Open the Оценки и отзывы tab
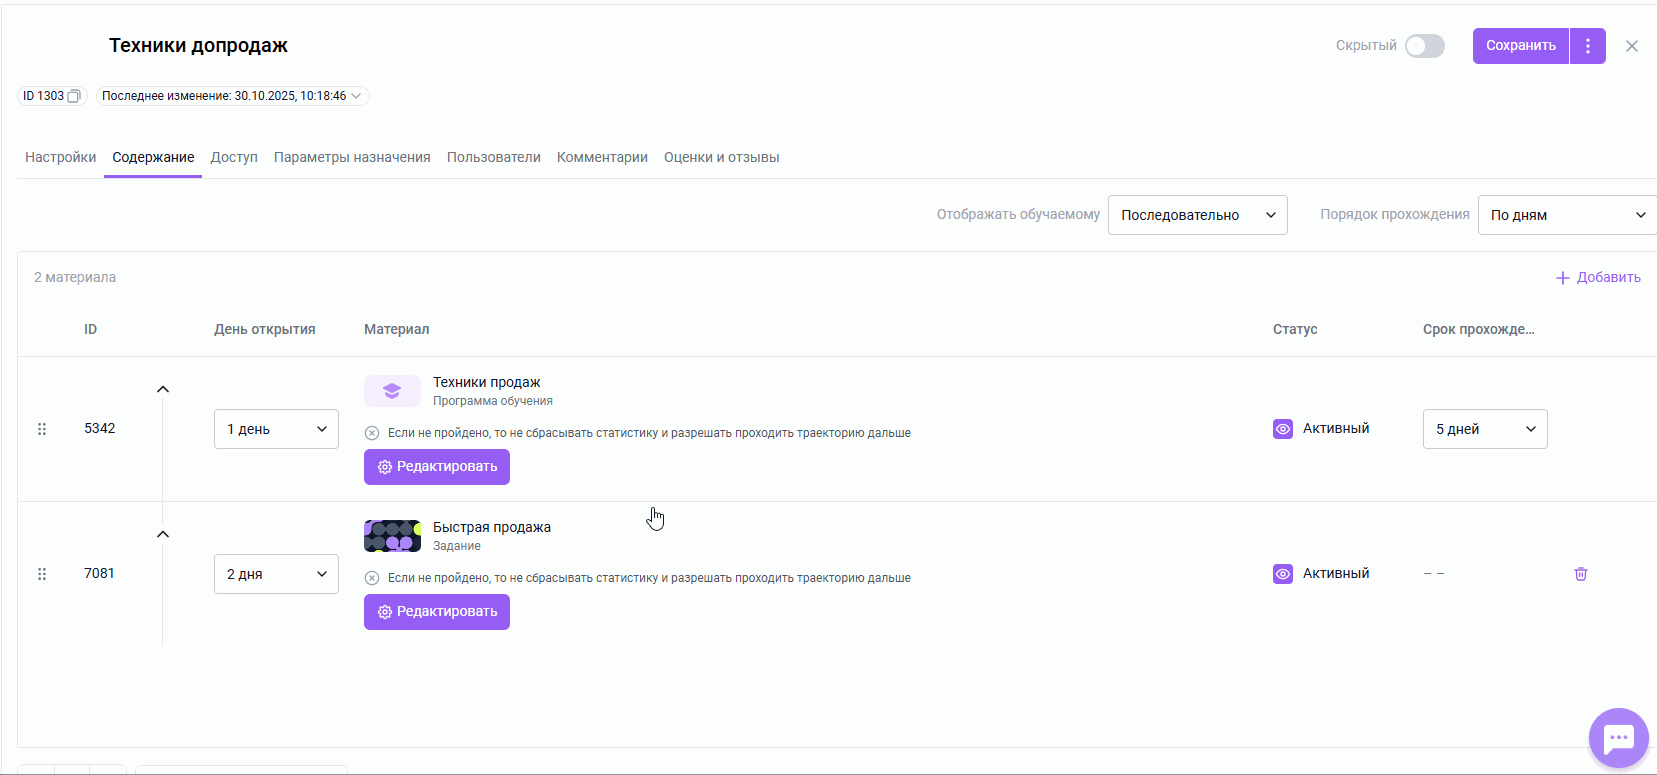The height and width of the screenshot is (775, 1657). tap(722, 157)
